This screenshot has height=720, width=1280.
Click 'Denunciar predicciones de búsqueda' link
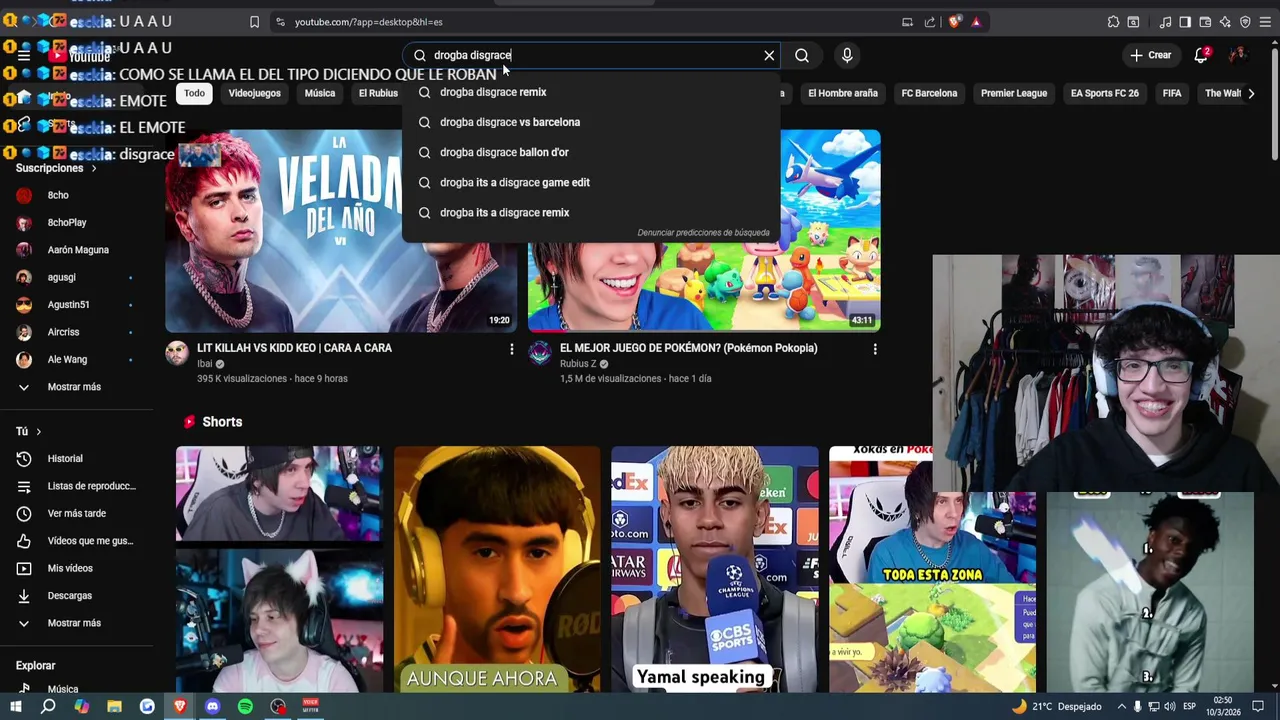(x=703, y=233)
